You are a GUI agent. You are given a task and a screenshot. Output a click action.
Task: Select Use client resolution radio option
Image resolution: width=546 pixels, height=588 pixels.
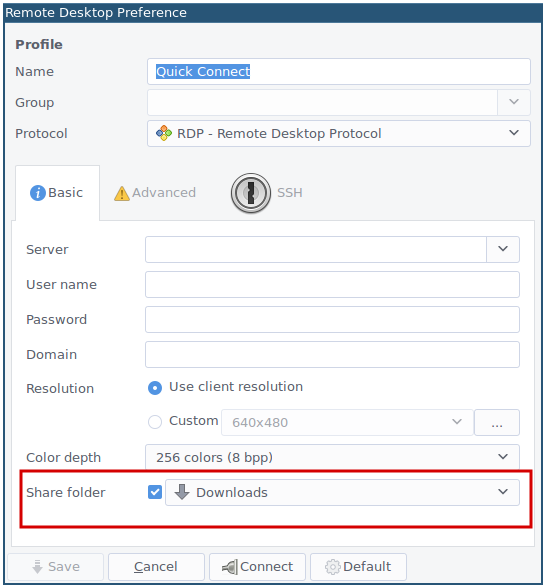pyautogui.click(x=155, y=388)
